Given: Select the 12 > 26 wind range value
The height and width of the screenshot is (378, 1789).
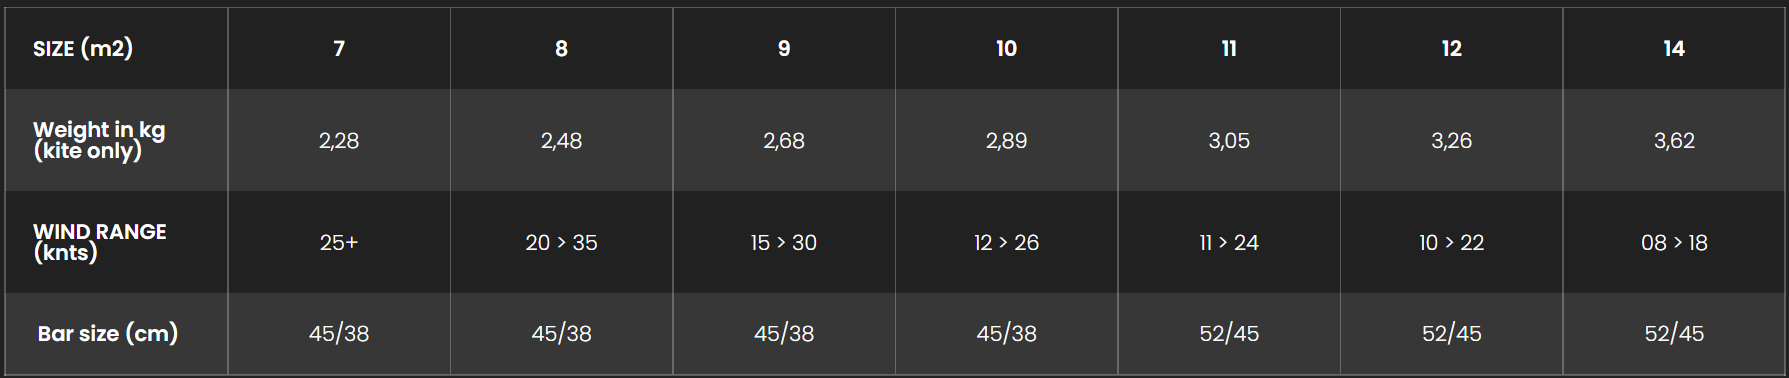Looking at the screenshot, I should (1006, 242).
